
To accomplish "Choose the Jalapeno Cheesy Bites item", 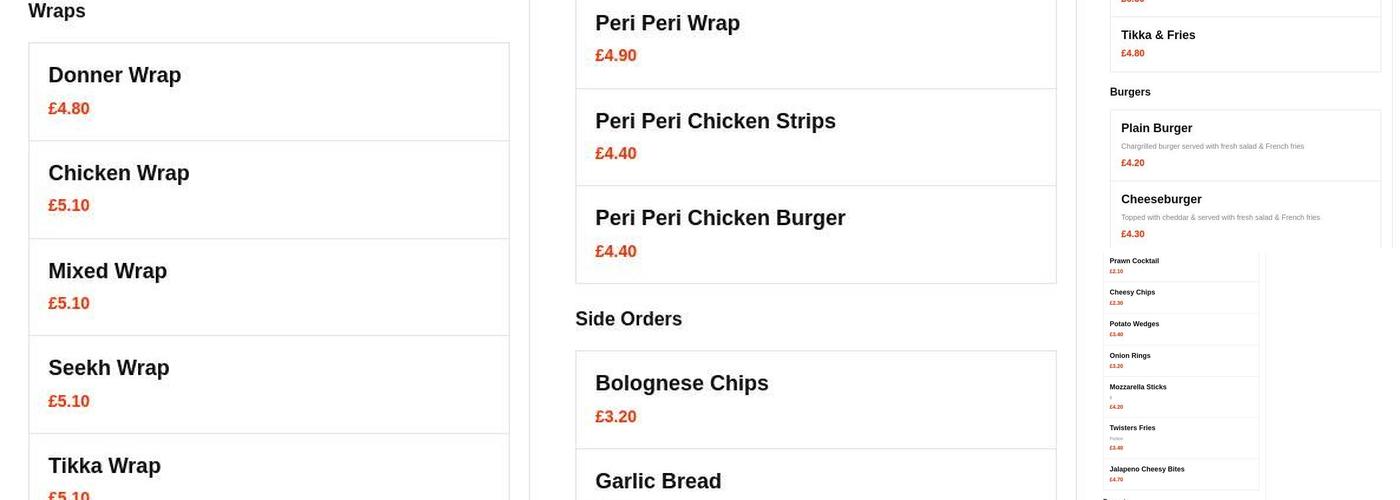I will point(1181,474).
